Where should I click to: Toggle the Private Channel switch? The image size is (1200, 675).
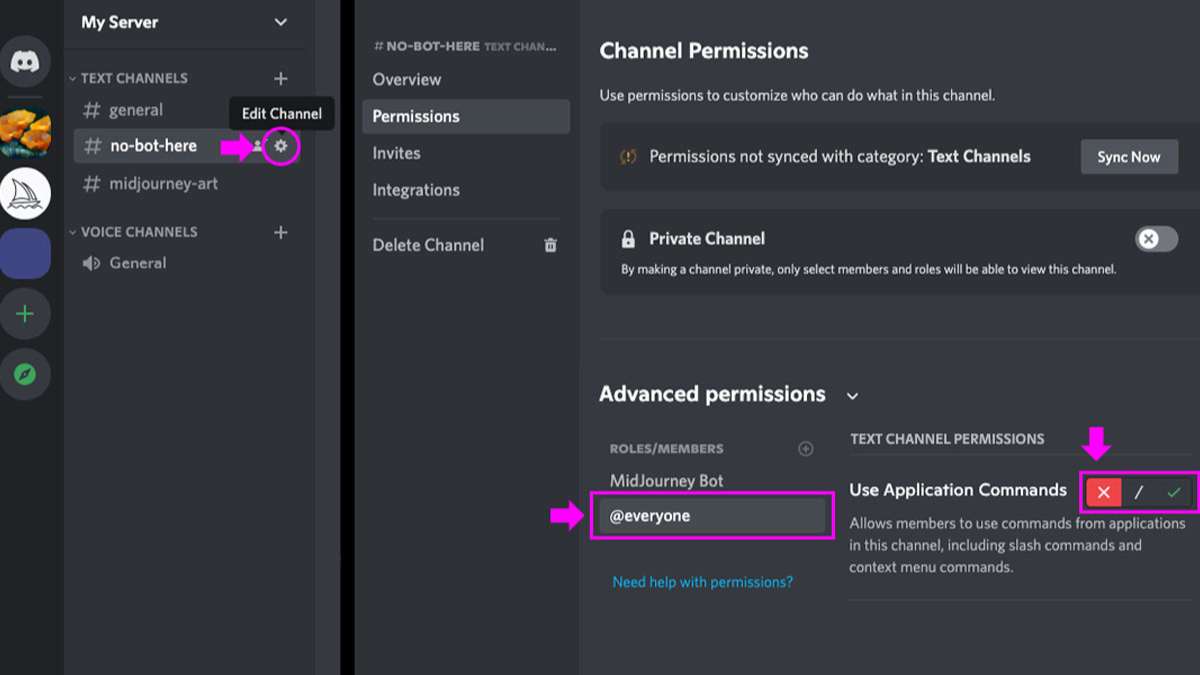tap(1155, 239)
